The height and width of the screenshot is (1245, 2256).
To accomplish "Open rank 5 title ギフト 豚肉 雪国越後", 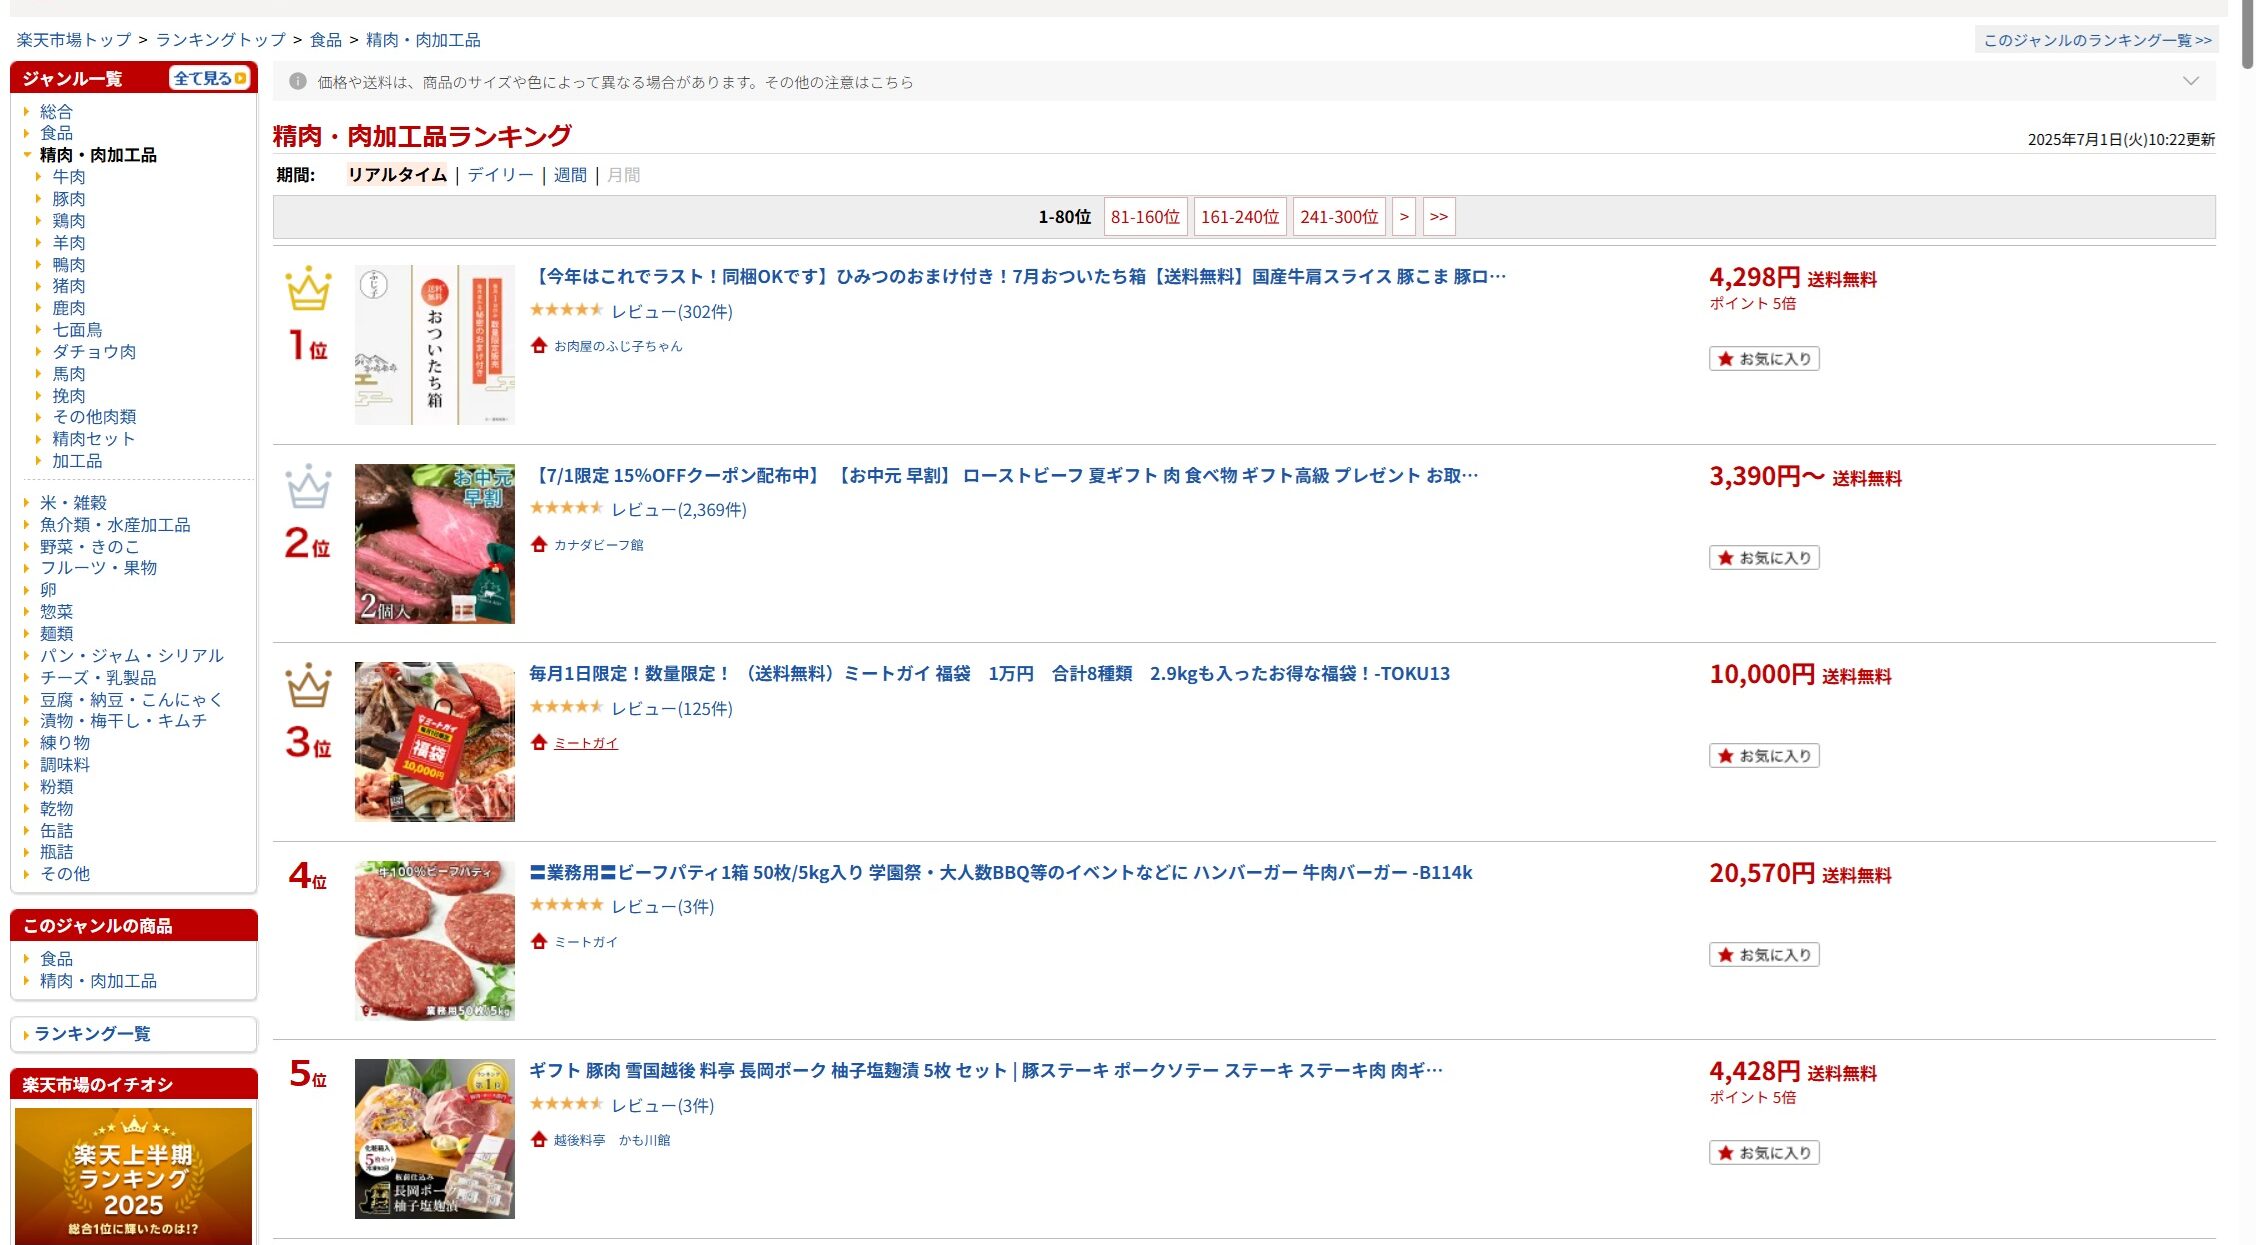I will 986,1071.
